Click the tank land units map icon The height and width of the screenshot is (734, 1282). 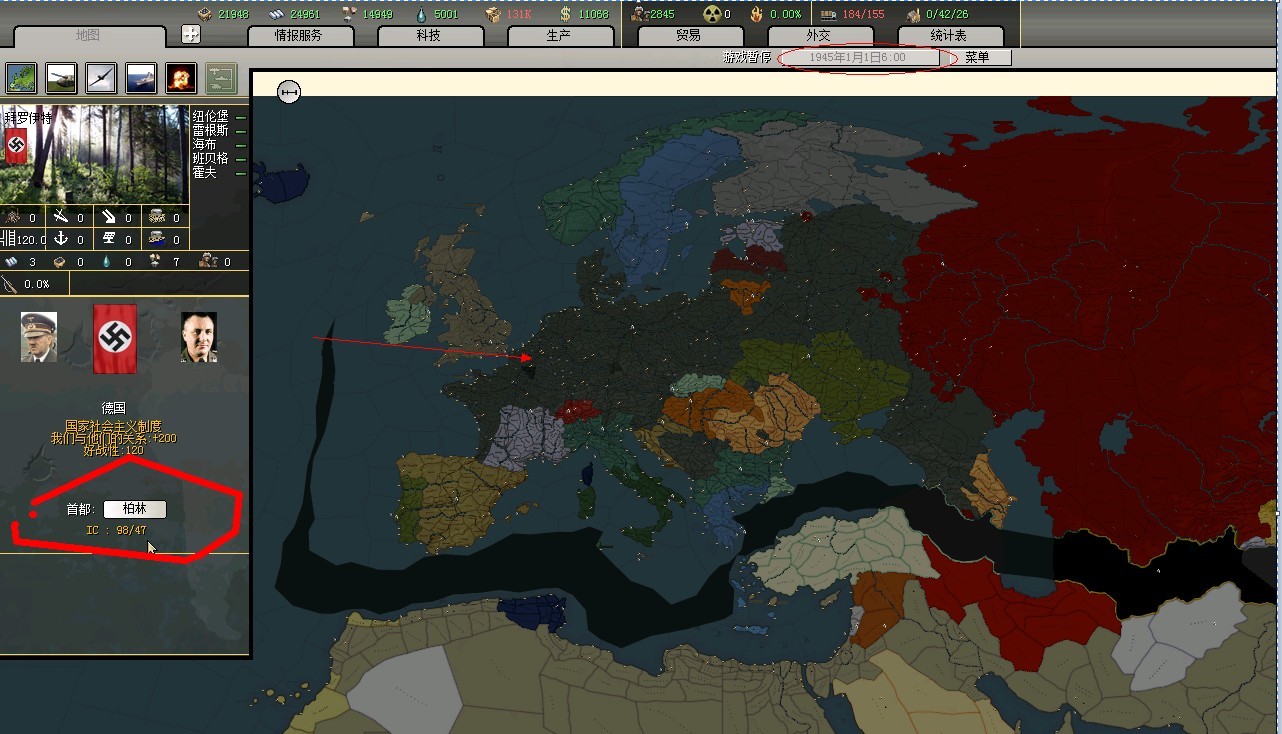click(61, 78)
